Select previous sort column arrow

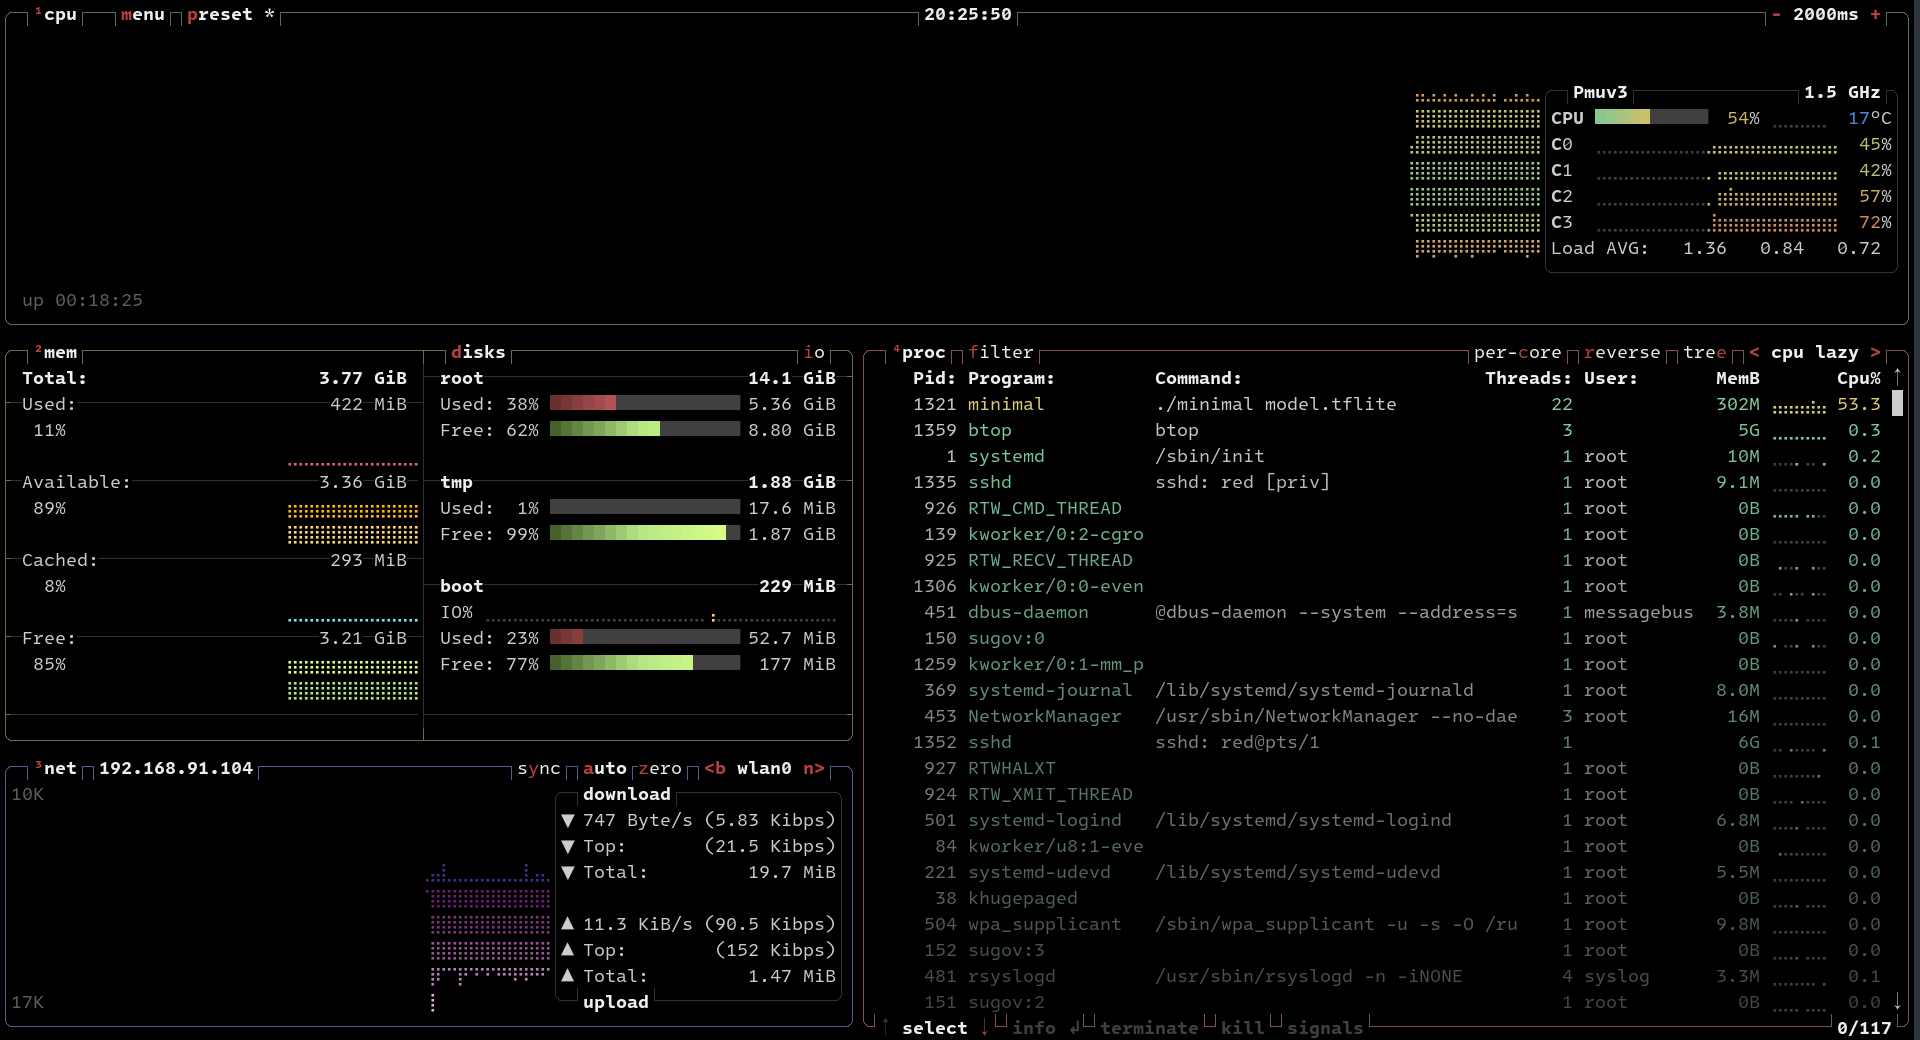[1754, 353]
